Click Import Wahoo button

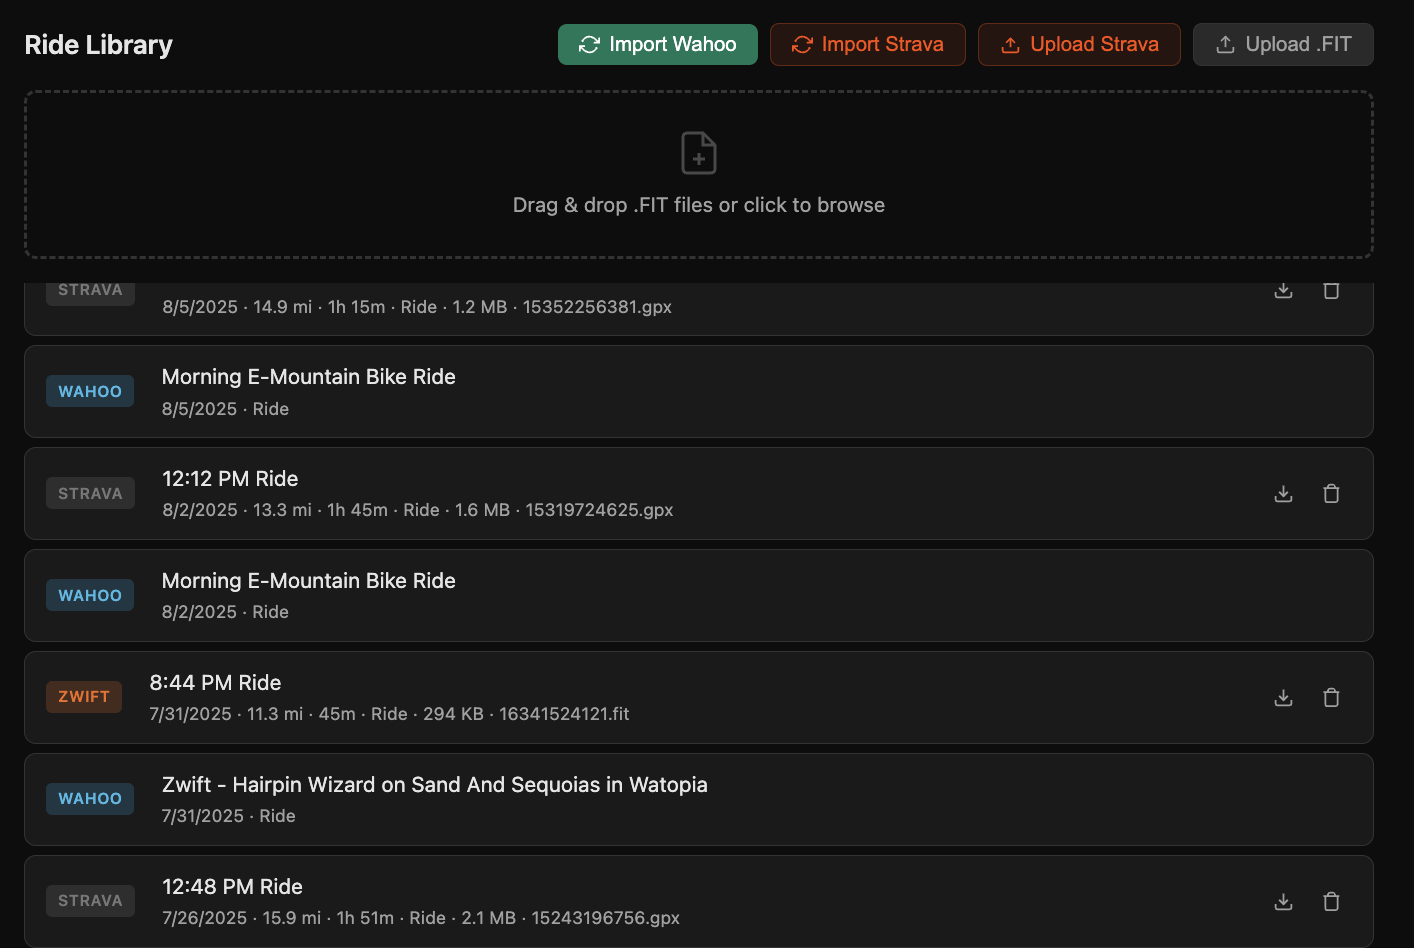coord(657,45)
